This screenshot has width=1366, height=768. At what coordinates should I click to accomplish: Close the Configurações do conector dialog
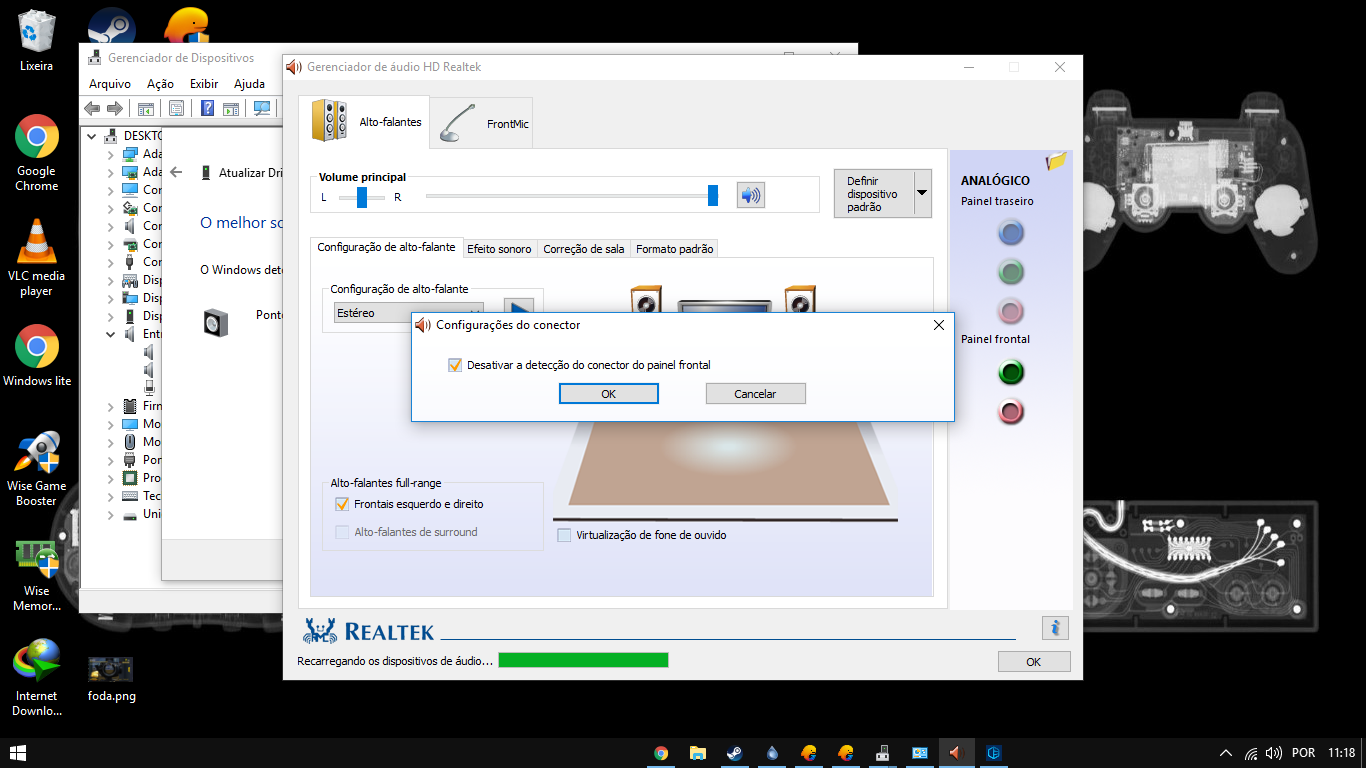click(x=938, y=325)
